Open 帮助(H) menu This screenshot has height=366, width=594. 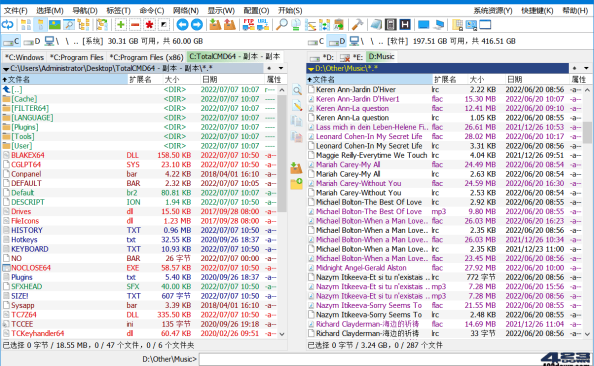click(575, 11)
